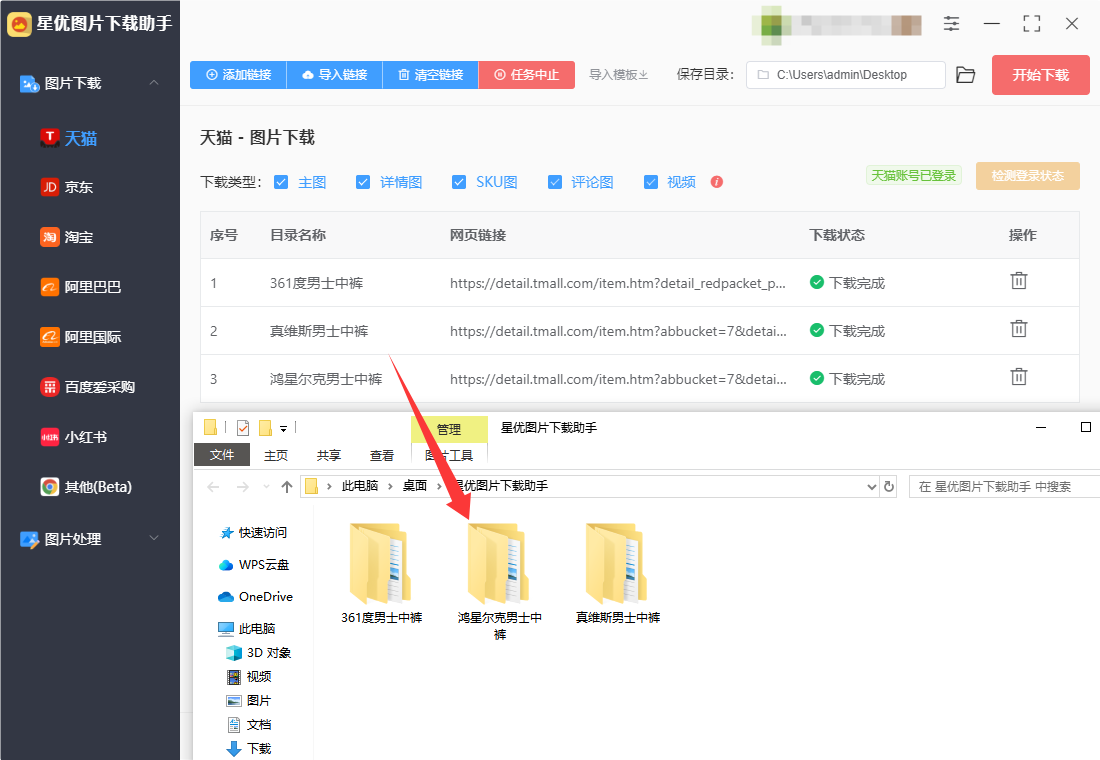
Task: Toggle the 评论图 checkbox
Action: 555,182
